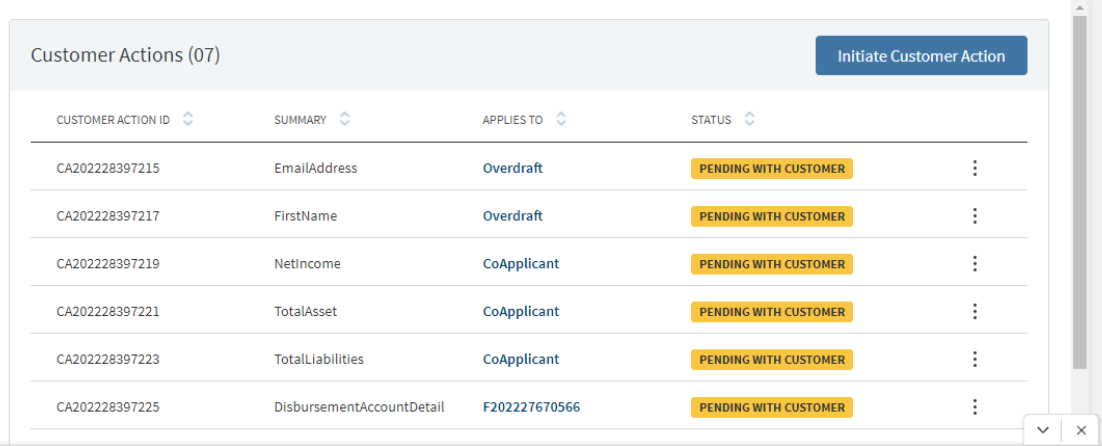Open kebab menu for TotalLiabilities row
Screen dimensions: 1102x446
pyautogui.click(x=974, y=360)
